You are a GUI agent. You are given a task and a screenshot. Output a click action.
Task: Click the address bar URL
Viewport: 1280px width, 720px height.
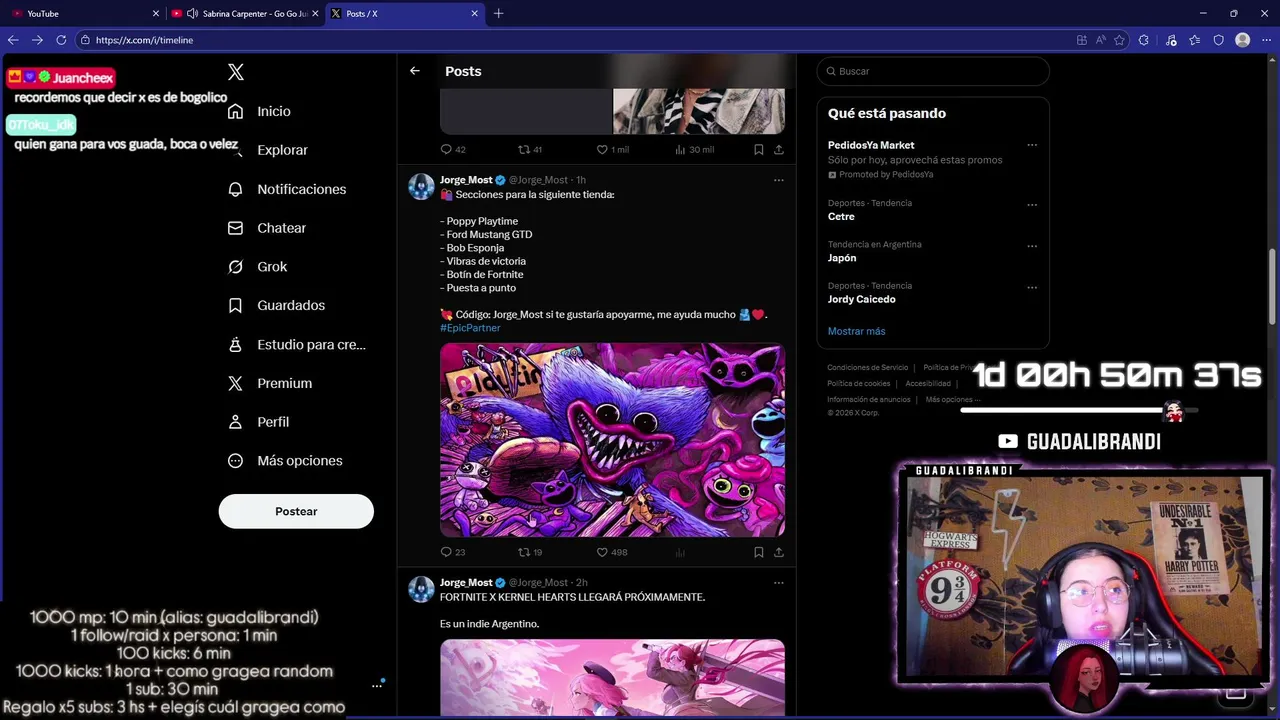pyautogui.click(x=144, y=40)
